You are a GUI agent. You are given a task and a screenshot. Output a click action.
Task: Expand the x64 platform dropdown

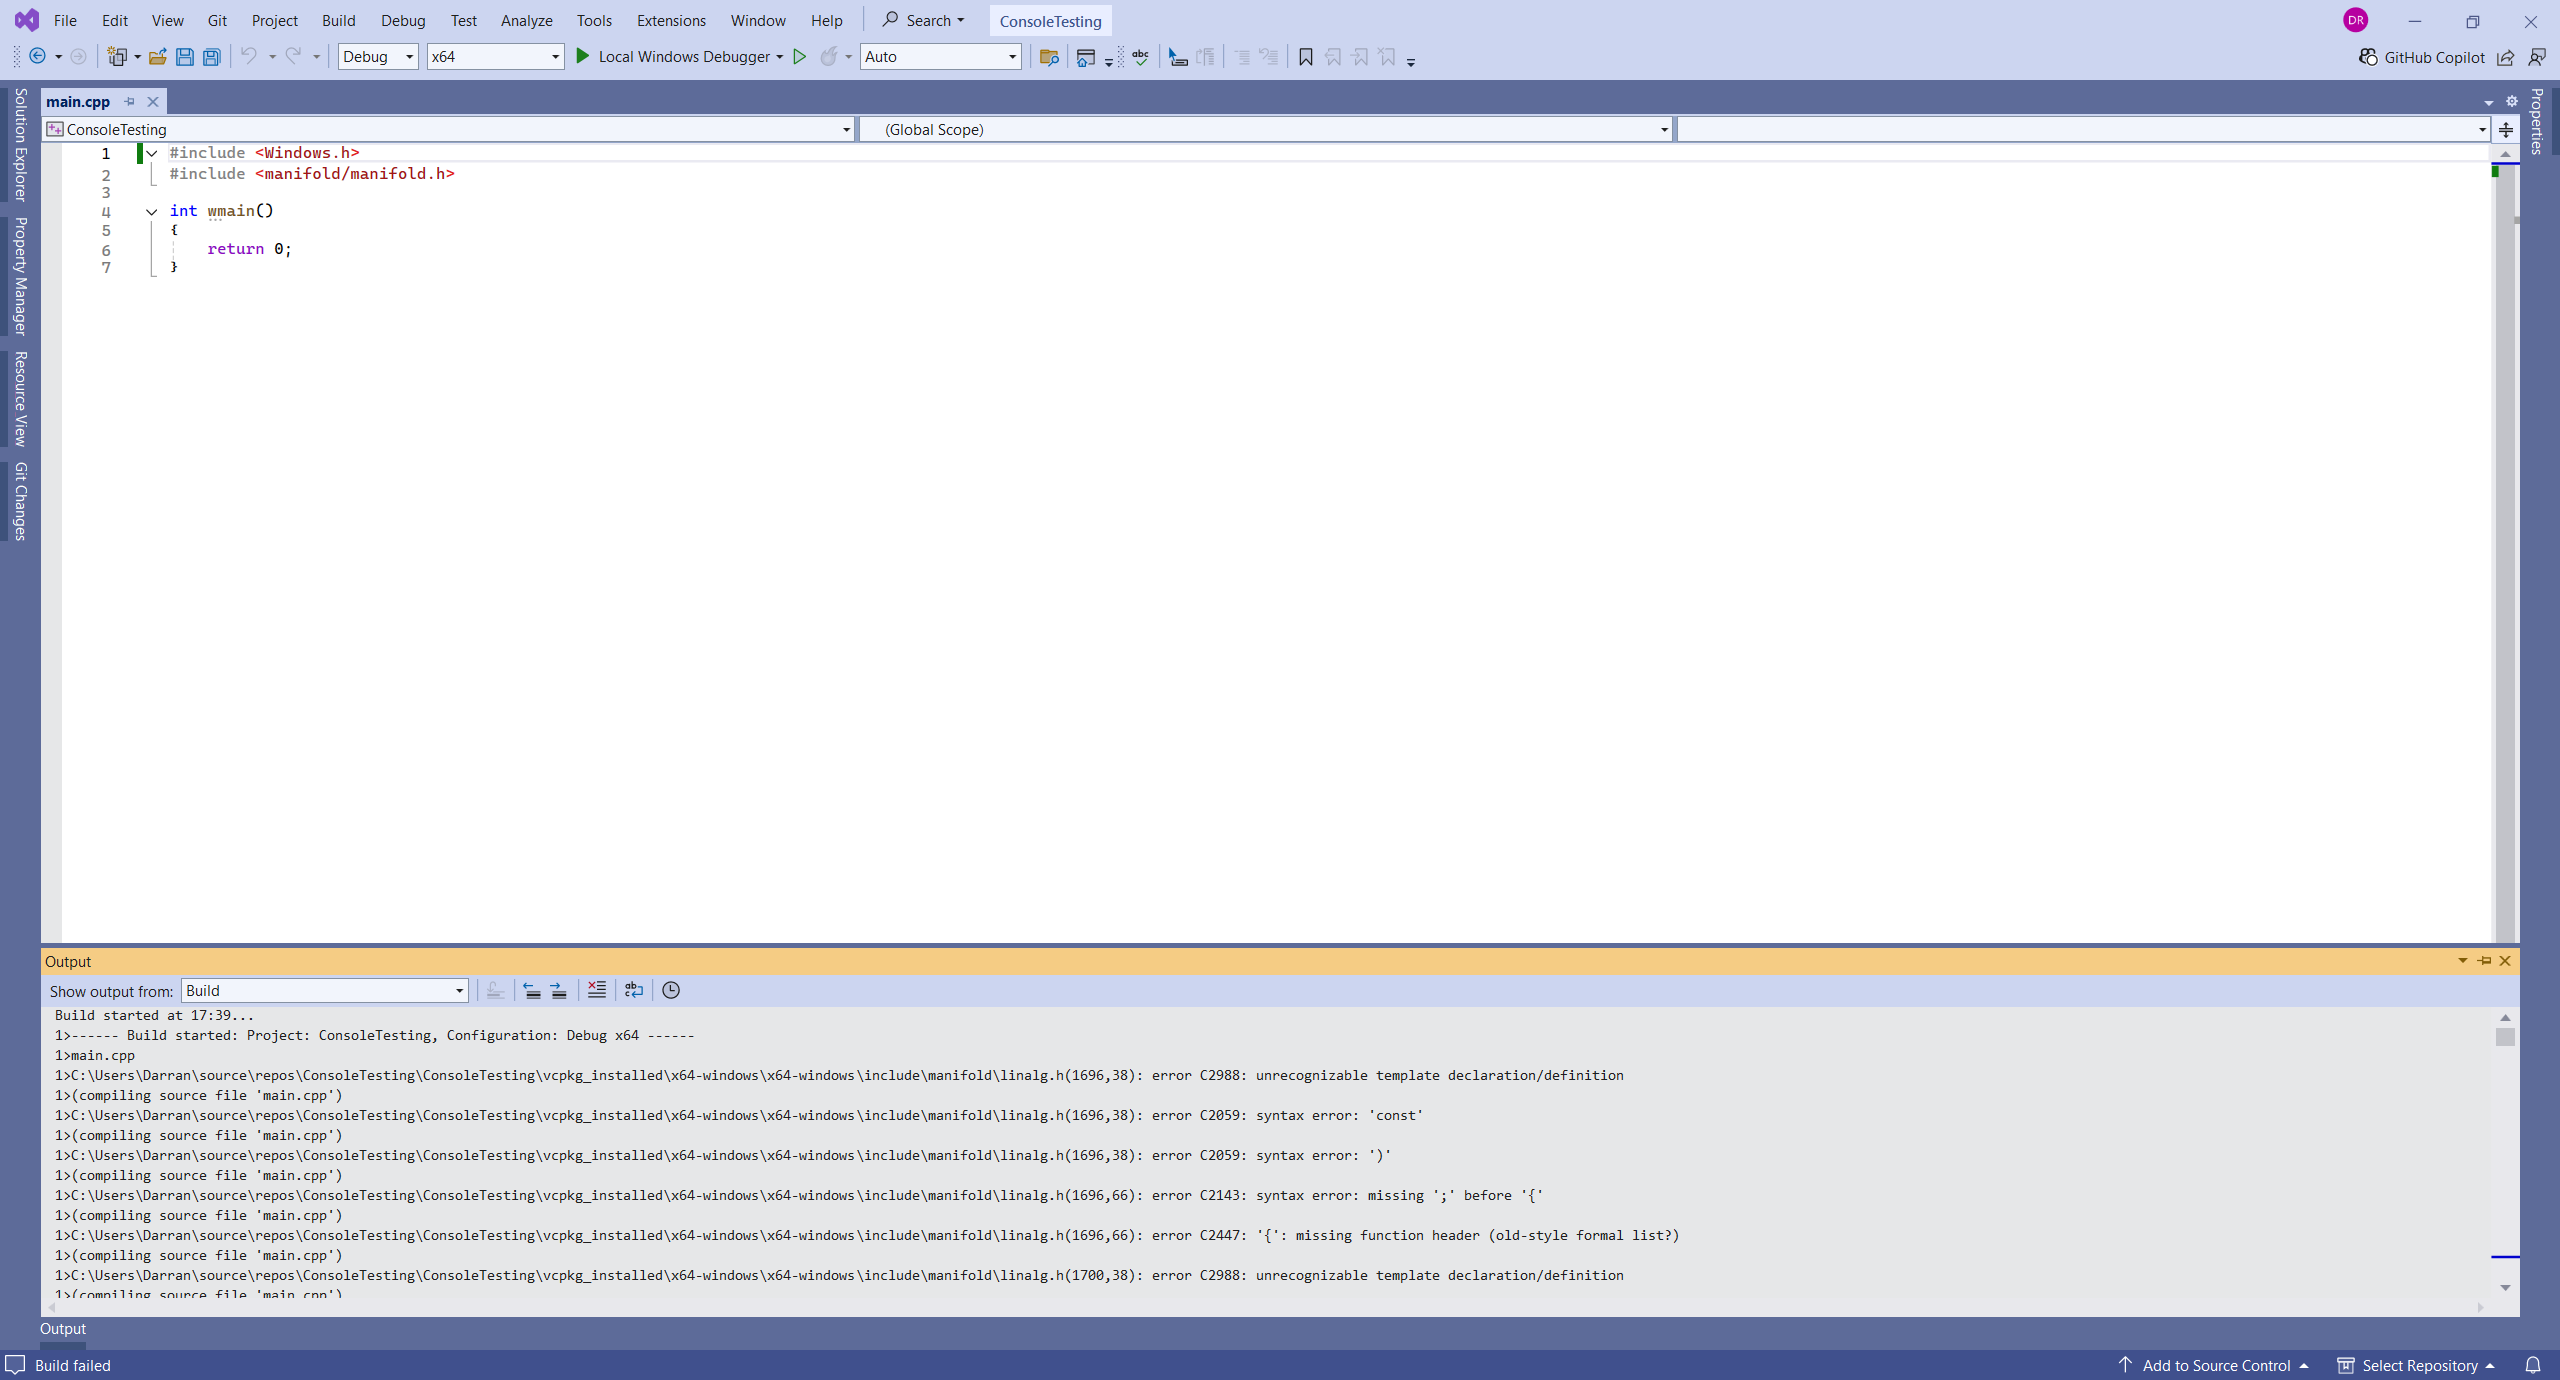(495, 57)
